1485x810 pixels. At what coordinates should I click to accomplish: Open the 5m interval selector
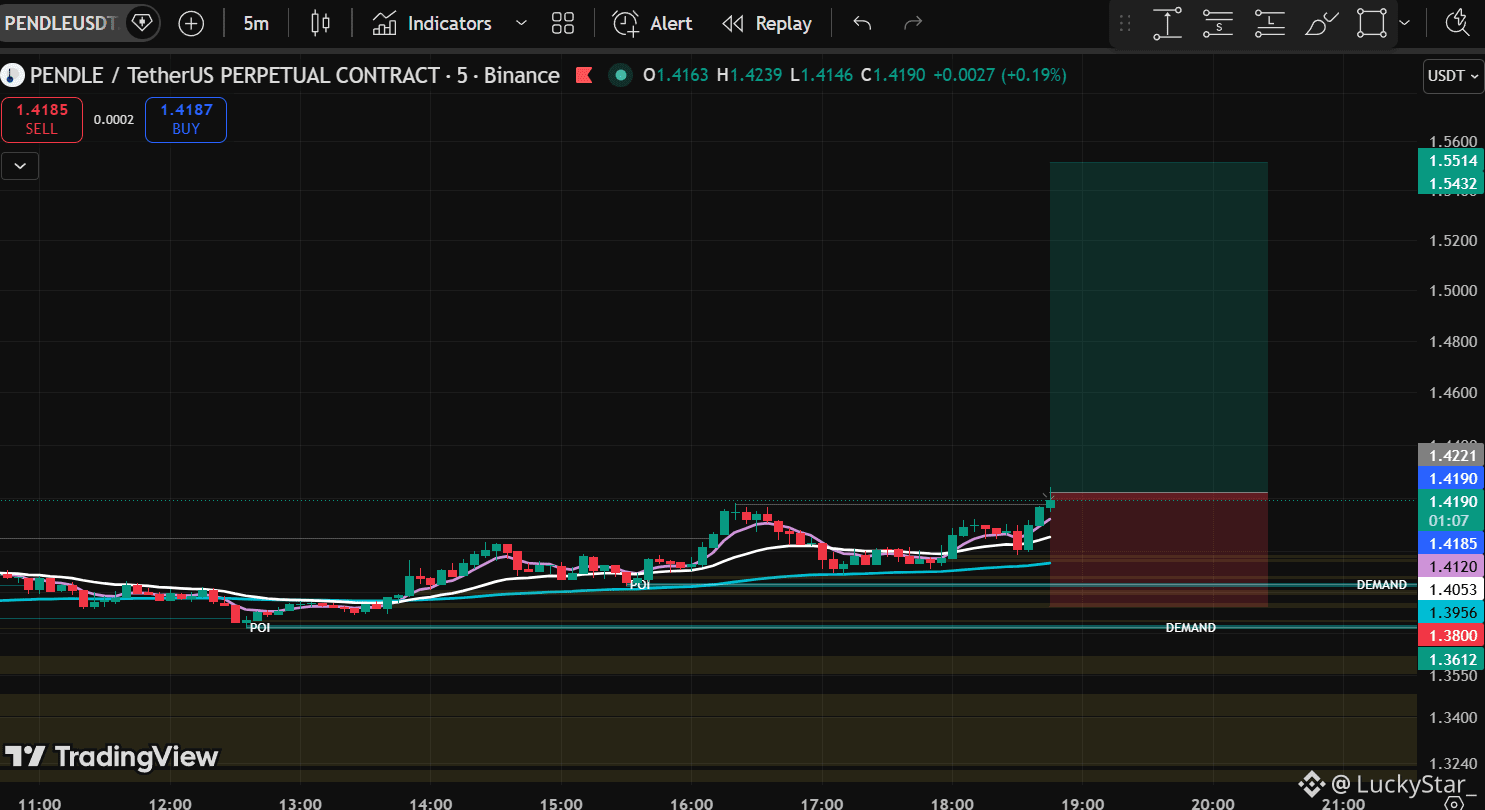256,23
